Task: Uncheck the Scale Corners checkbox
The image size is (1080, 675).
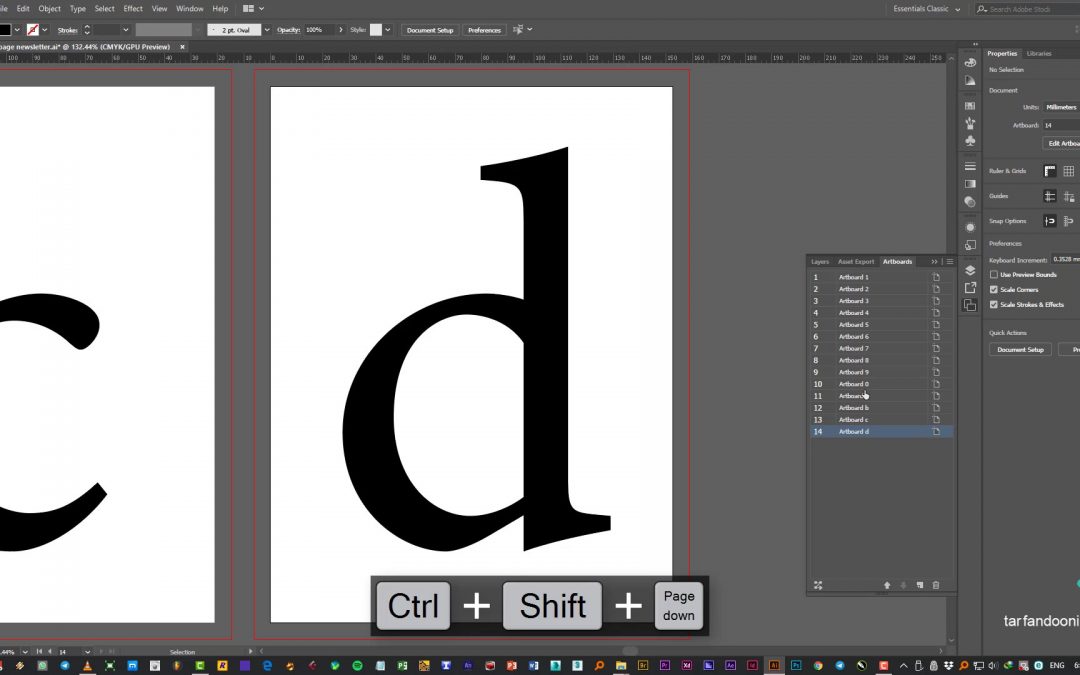Action: point(994,290)
